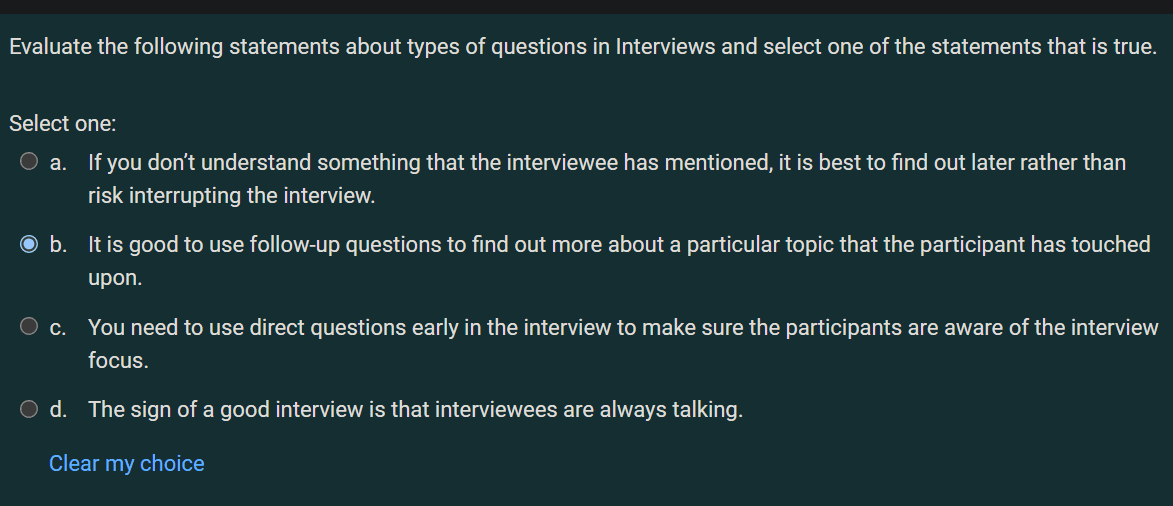The width and height of the screenshot is (1173, 506).
Task: Select answer text 'You need to use direct questions'
Action: pos(623,344)
